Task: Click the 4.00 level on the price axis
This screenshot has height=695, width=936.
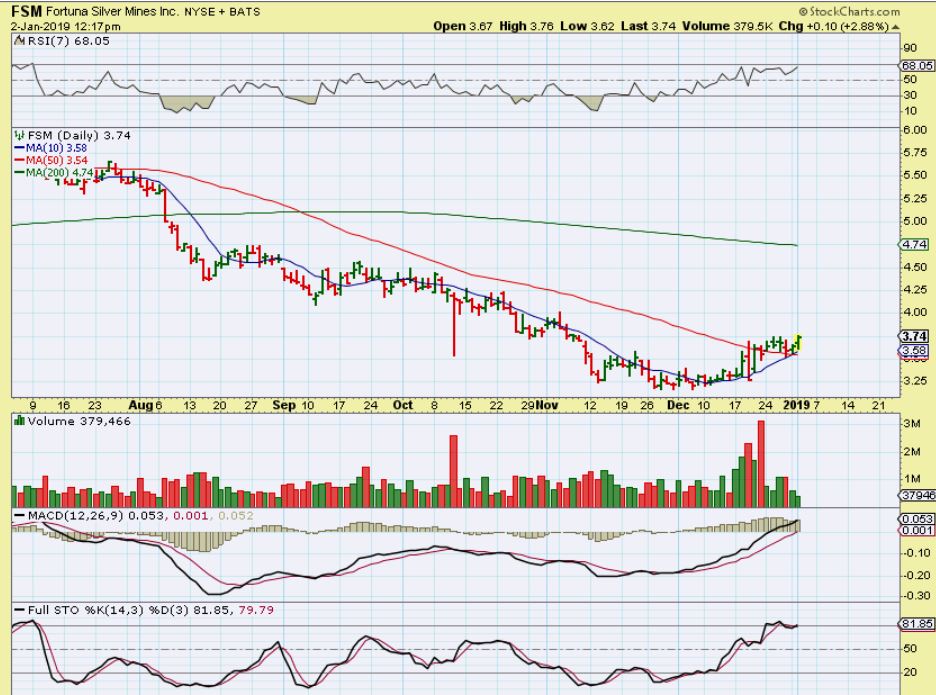Action: pos(915,312)
